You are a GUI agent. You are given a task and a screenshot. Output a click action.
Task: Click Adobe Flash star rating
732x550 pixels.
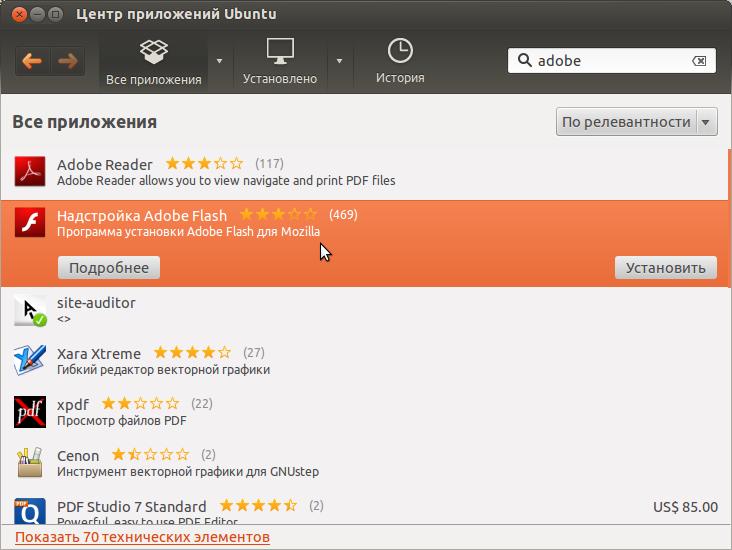tap(278, 214)
